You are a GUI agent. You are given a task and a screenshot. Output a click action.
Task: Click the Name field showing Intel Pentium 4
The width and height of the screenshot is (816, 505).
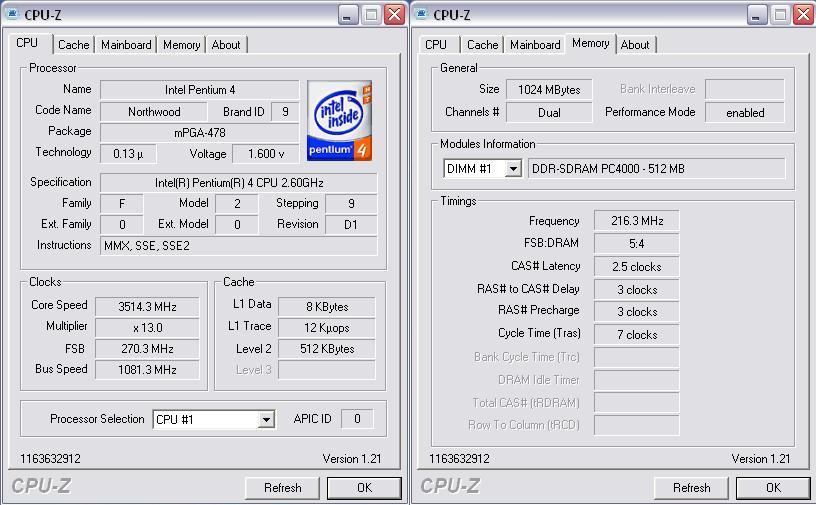[200, 90]
